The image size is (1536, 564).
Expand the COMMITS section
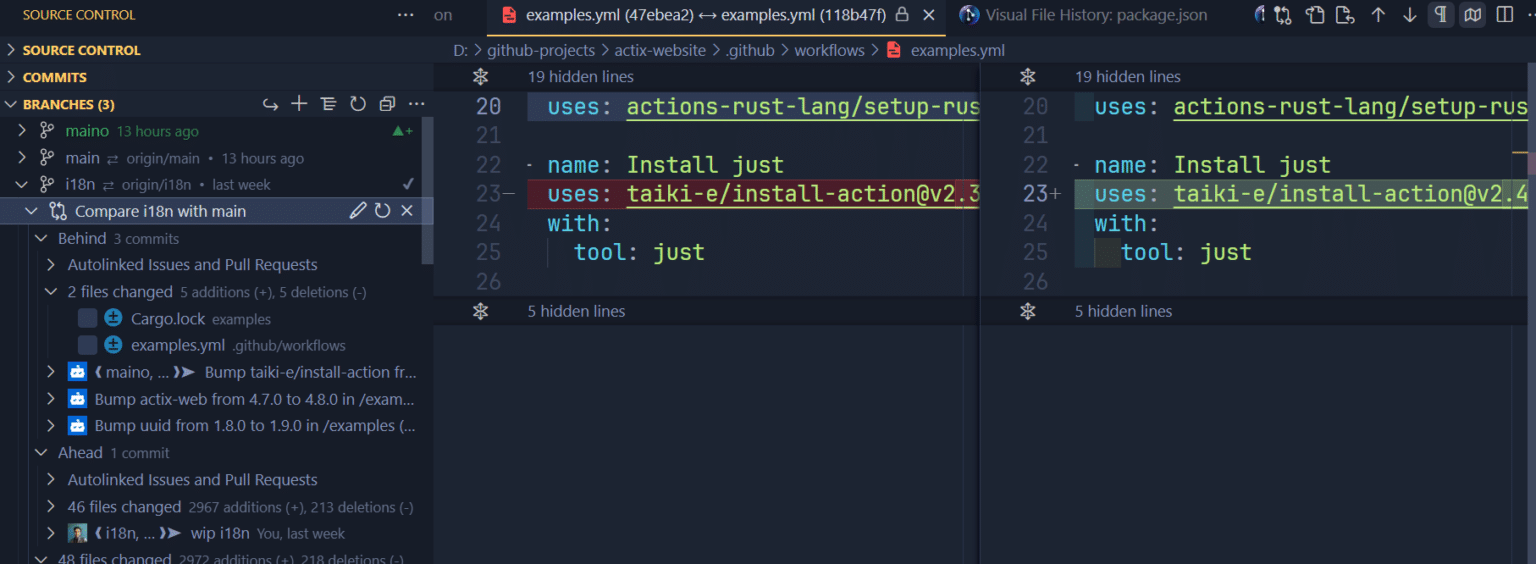click(55, 77)
